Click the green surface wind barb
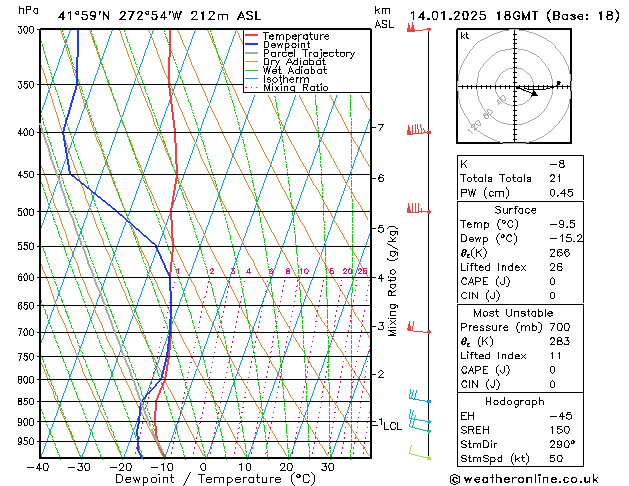Viewport: 629px width, 486px height. [x=420, y=452]
